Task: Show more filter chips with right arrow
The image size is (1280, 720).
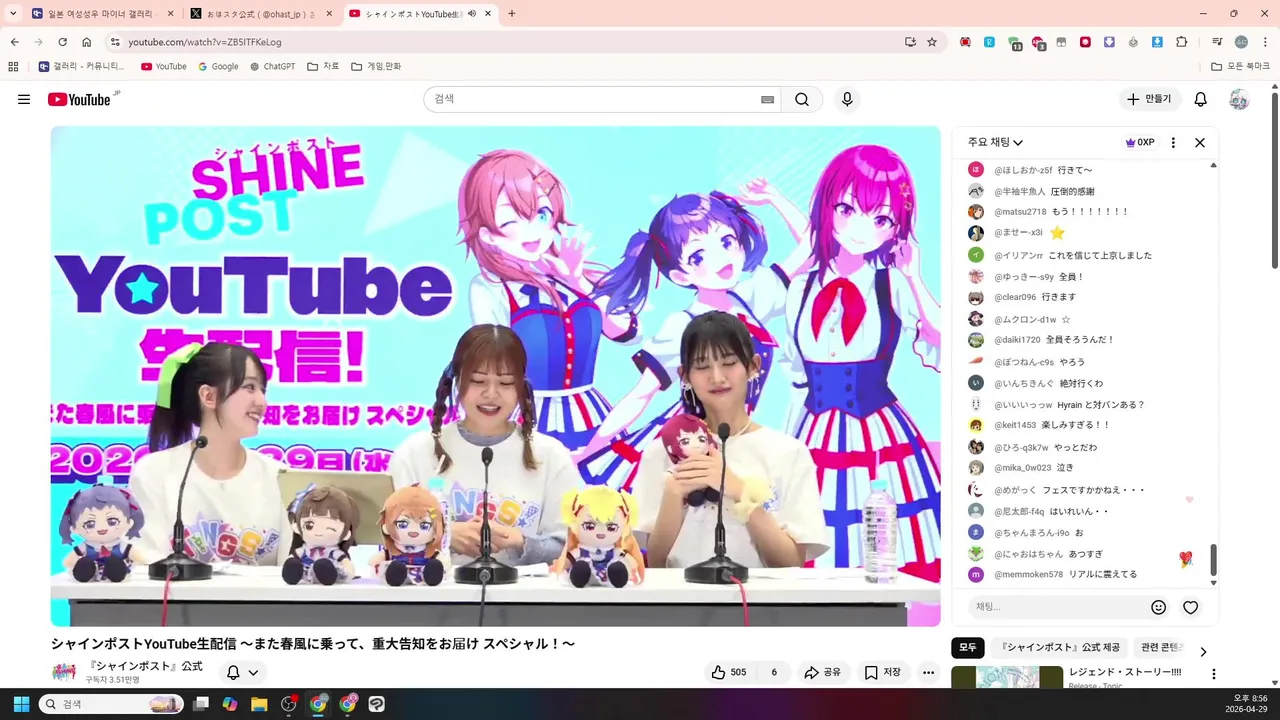Action: (x=1203, y=651)
